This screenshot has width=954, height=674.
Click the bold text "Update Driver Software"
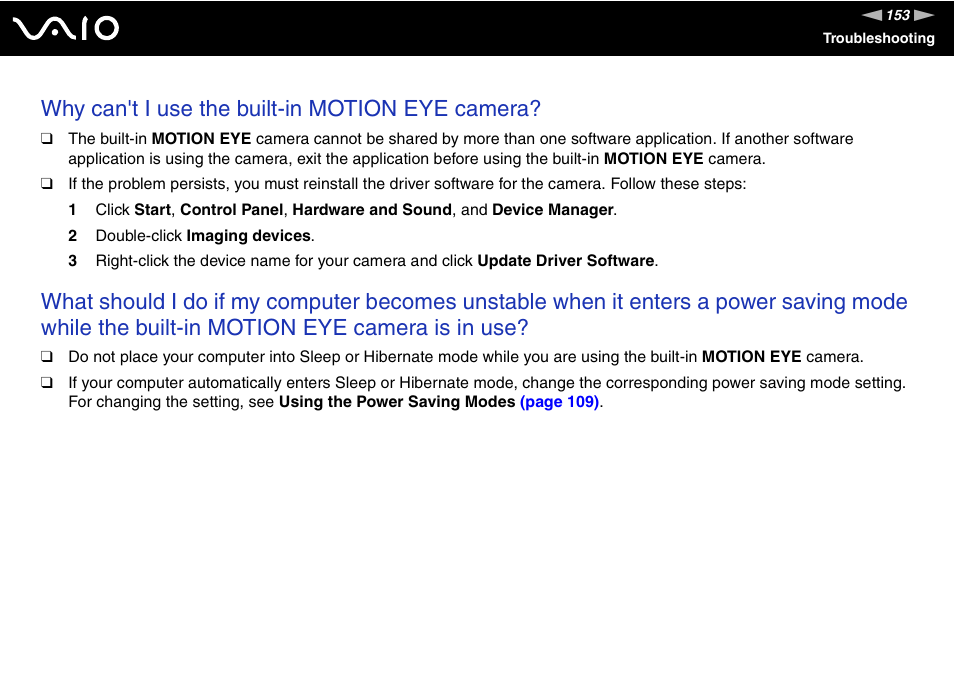coord(566,261)
